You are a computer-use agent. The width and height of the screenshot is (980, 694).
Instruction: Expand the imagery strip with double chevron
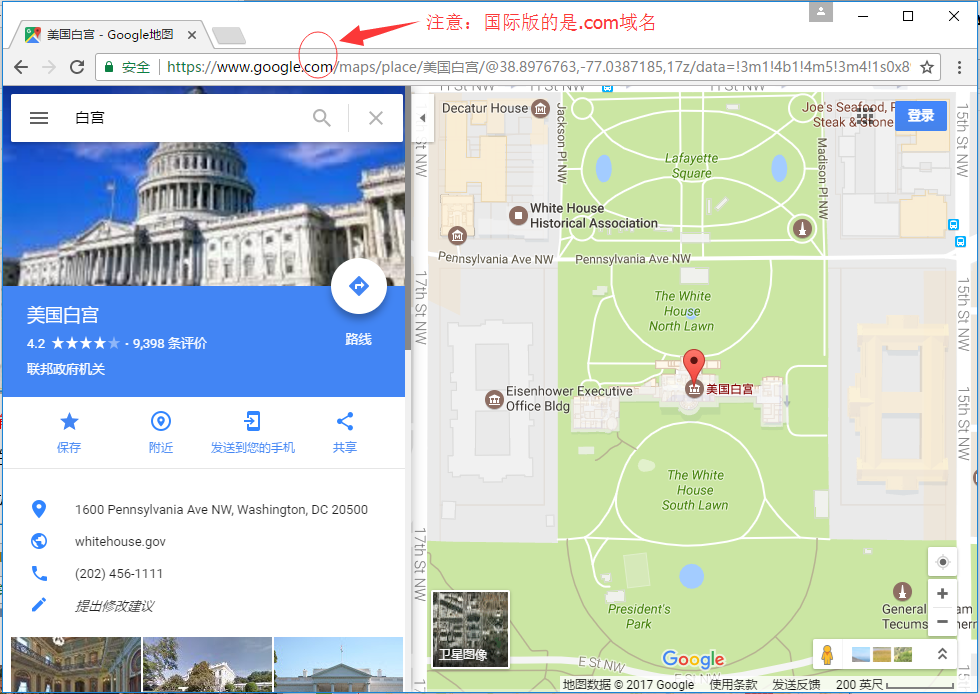942,654
